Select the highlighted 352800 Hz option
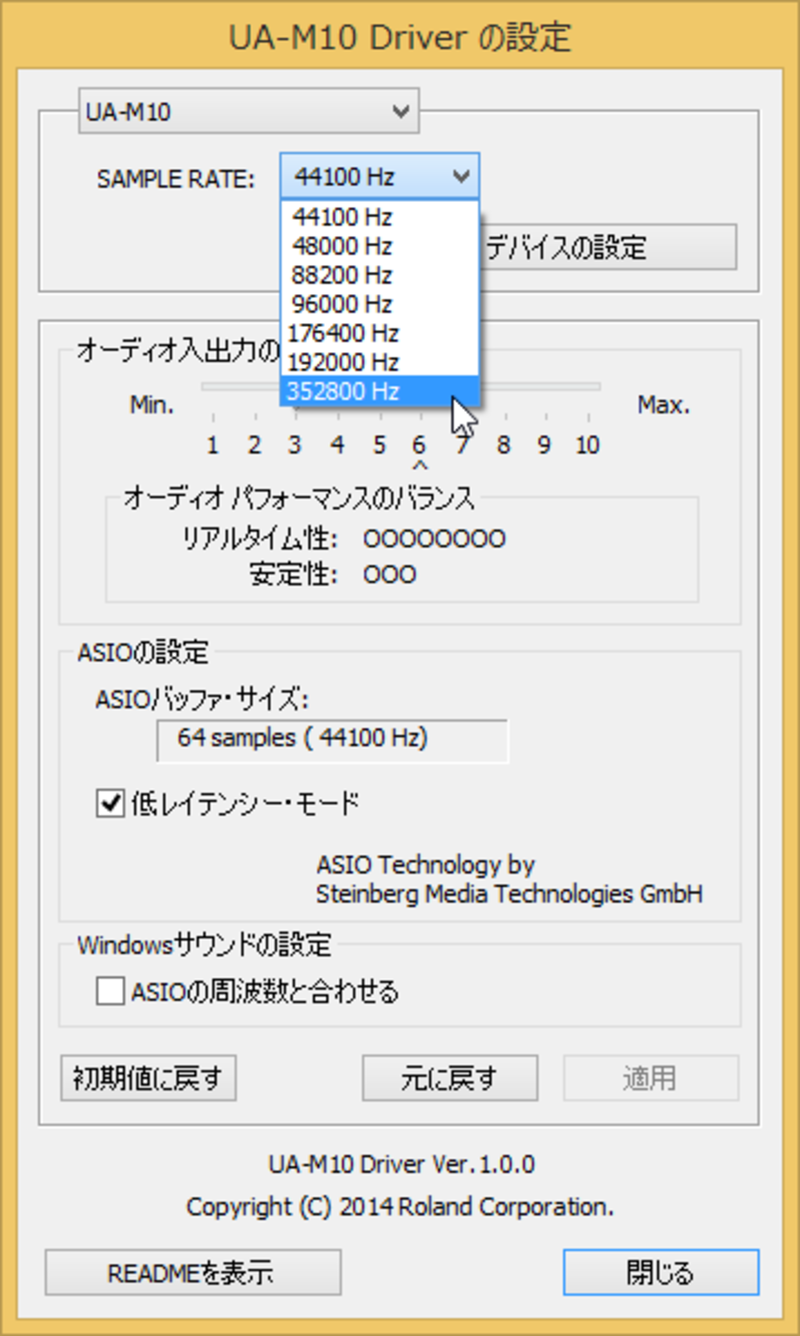 coord(380,391)
